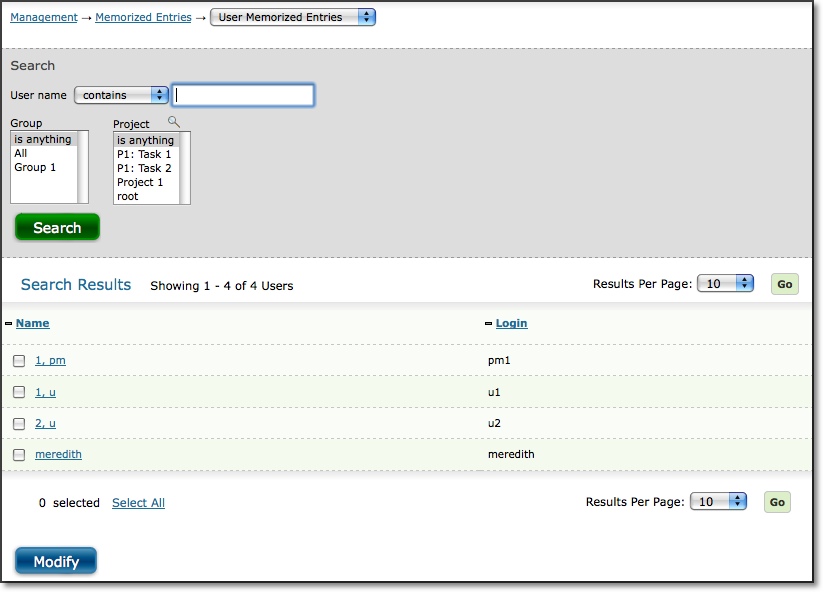This screenshot has width=824, height=593.
Task: Open top Results Per Page dropdown
Action: 725,284
